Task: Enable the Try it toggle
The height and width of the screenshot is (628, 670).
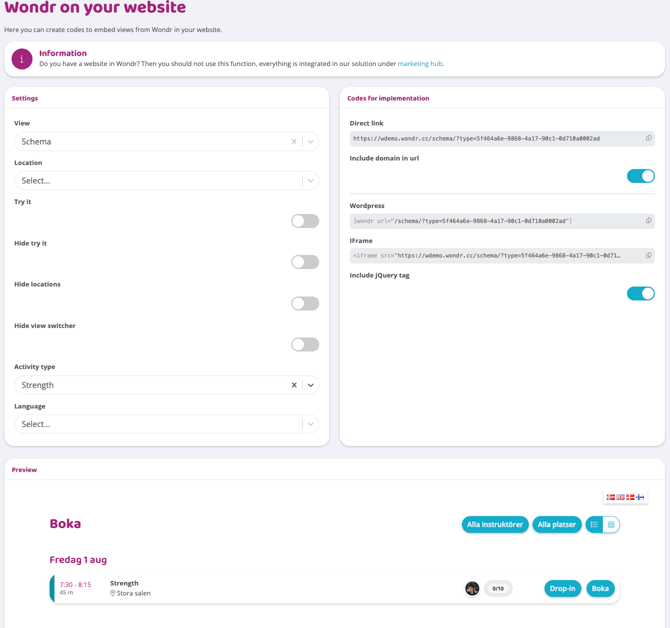Action: tap(305, 221)
